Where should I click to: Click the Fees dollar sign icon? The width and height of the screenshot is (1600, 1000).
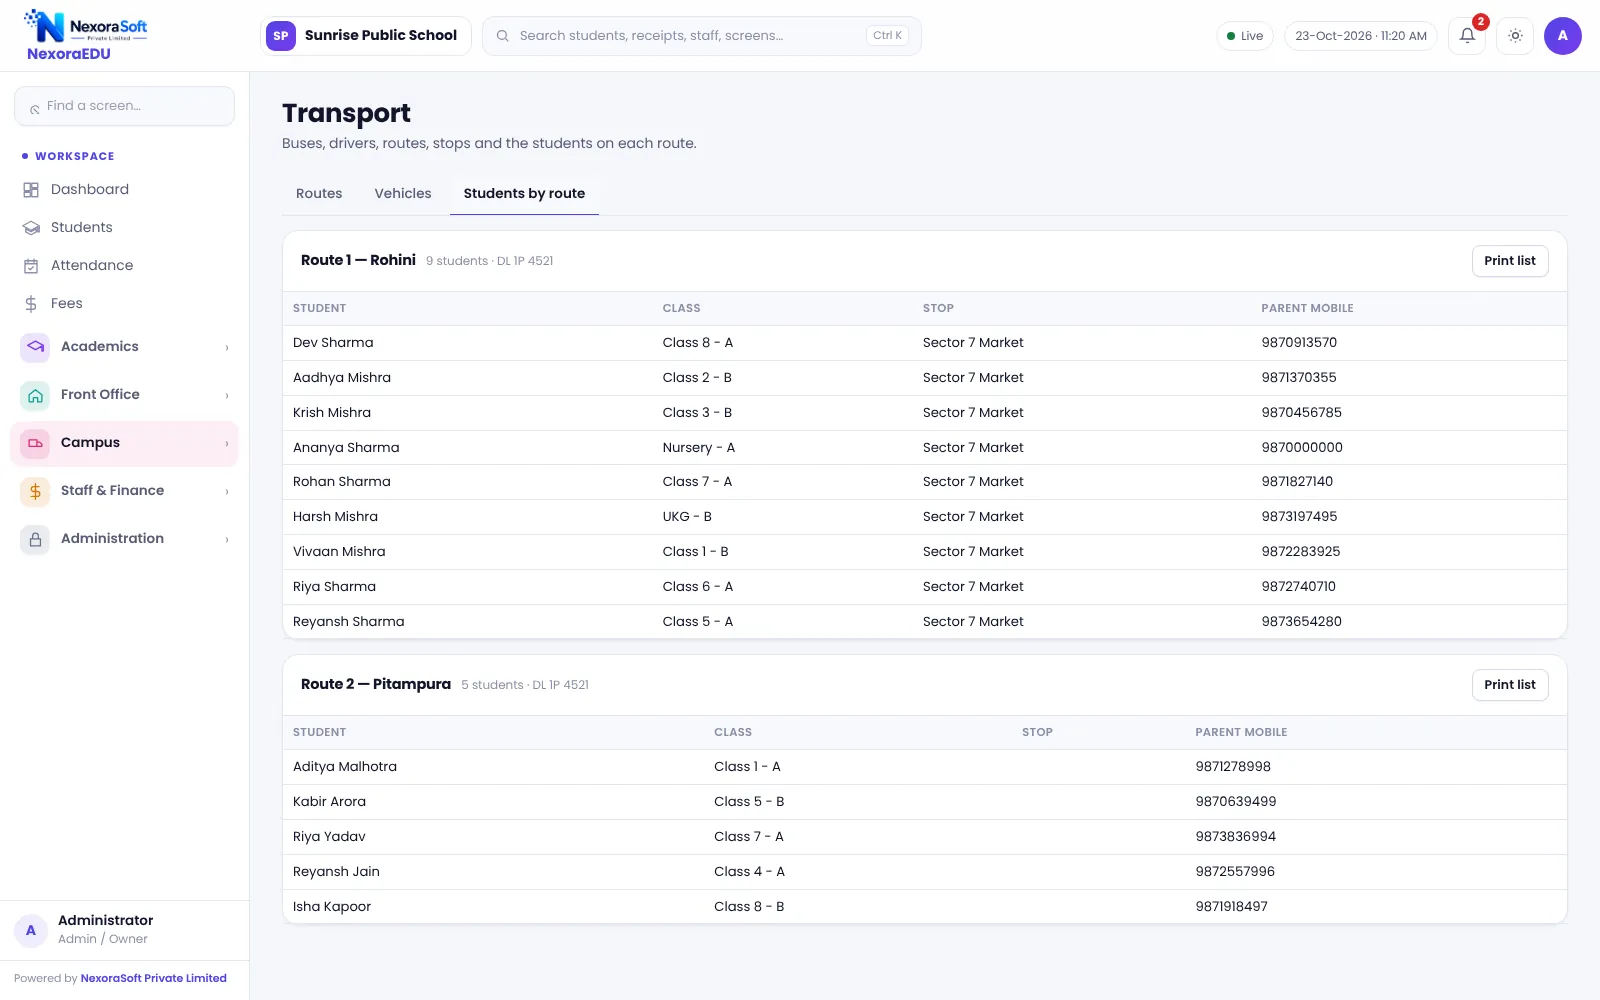[x=31, y=304]
